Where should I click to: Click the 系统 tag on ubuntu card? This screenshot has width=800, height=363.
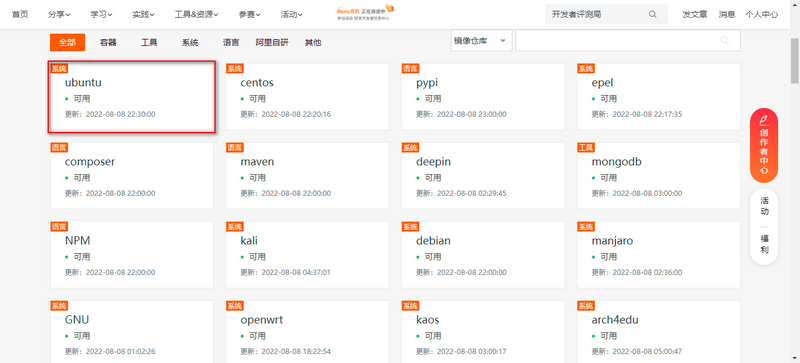(x=59, y=68)
